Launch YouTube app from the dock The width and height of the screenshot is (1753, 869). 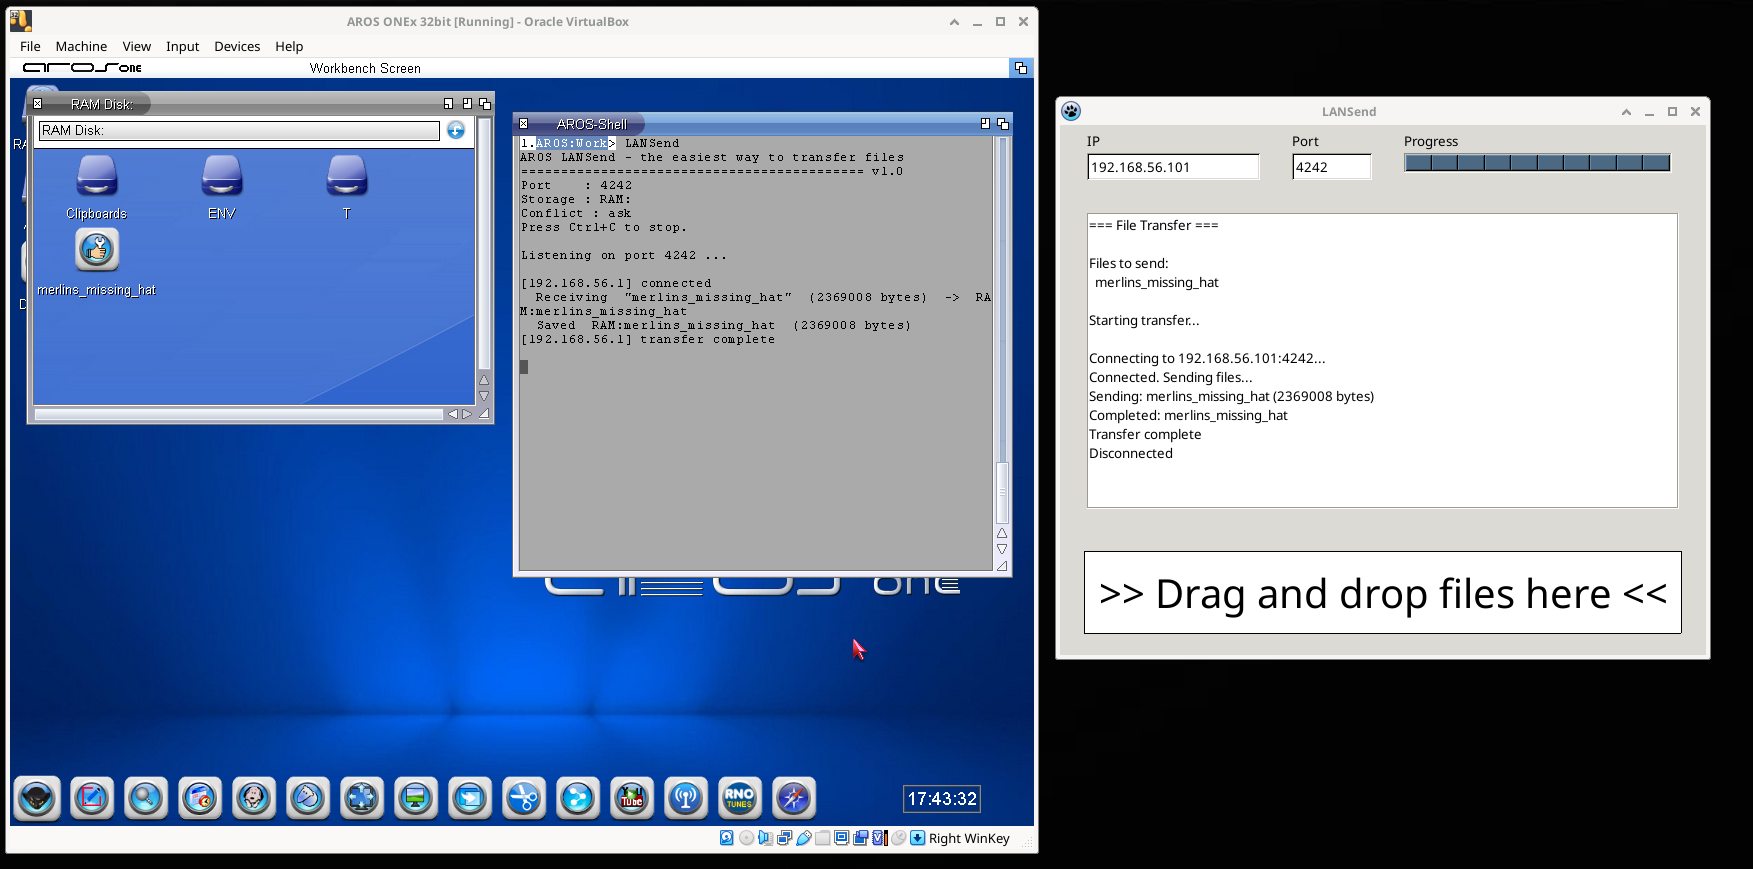(x=632, y=798)
